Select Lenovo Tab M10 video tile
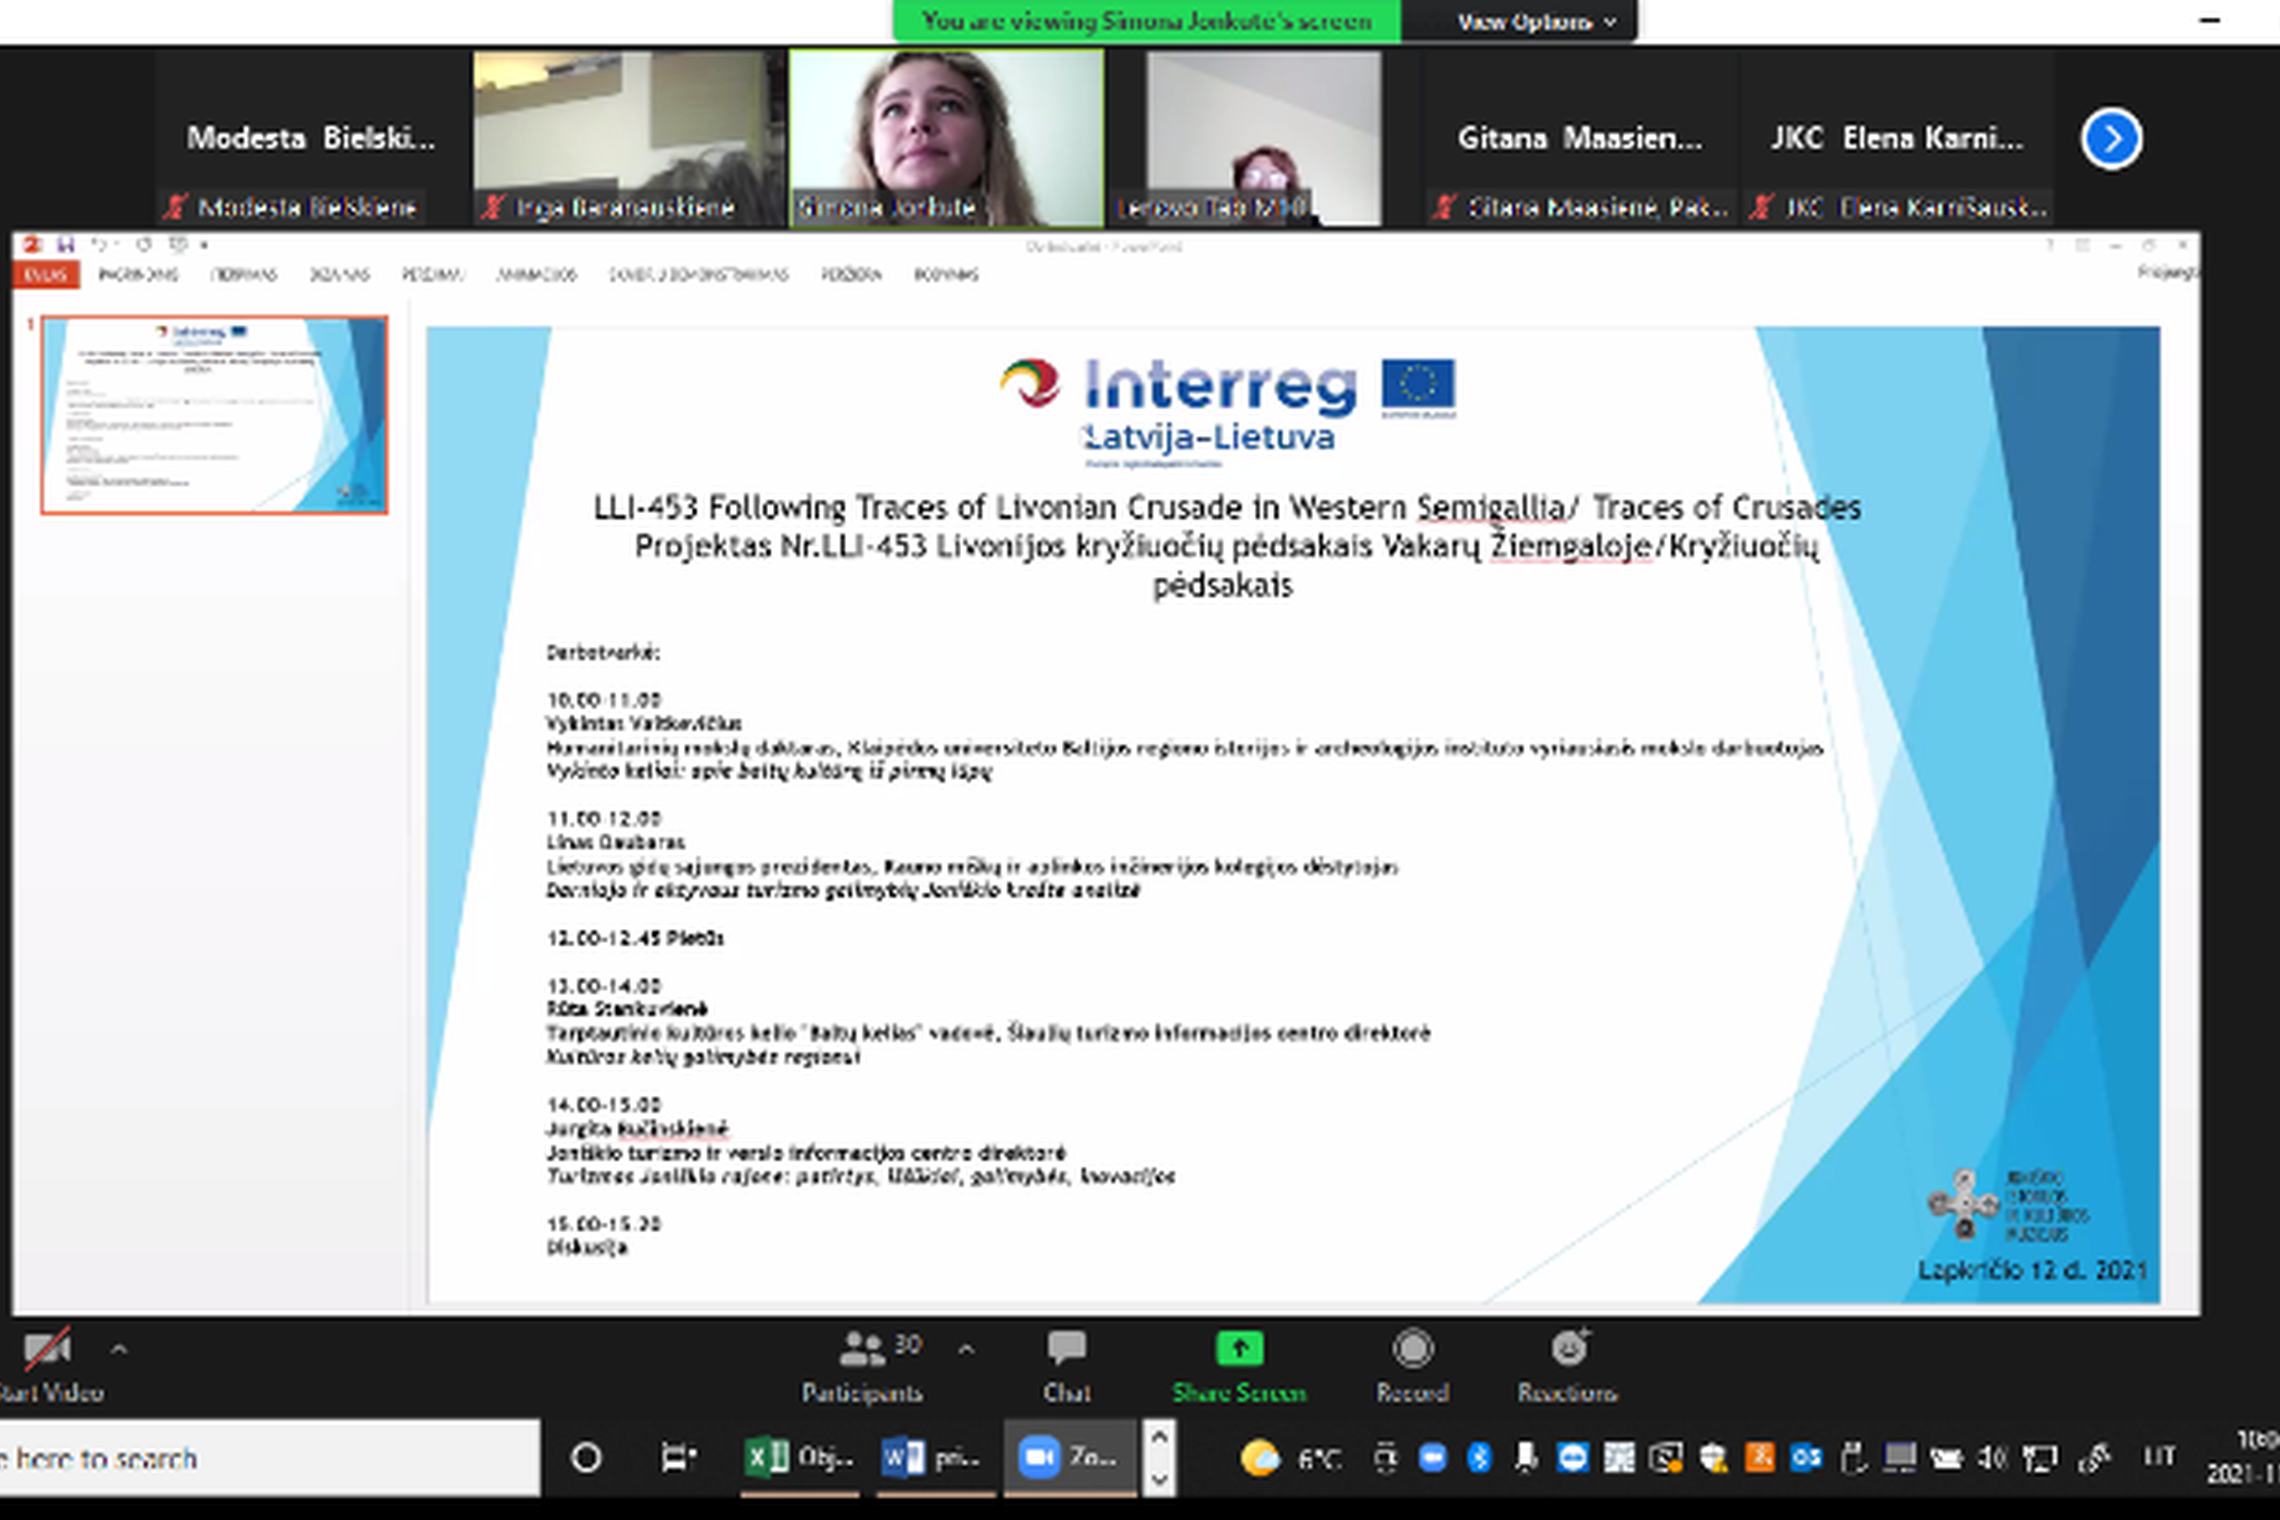Image resolution: width=2280 pixels, height=1520 pixels. (1264, 139)
